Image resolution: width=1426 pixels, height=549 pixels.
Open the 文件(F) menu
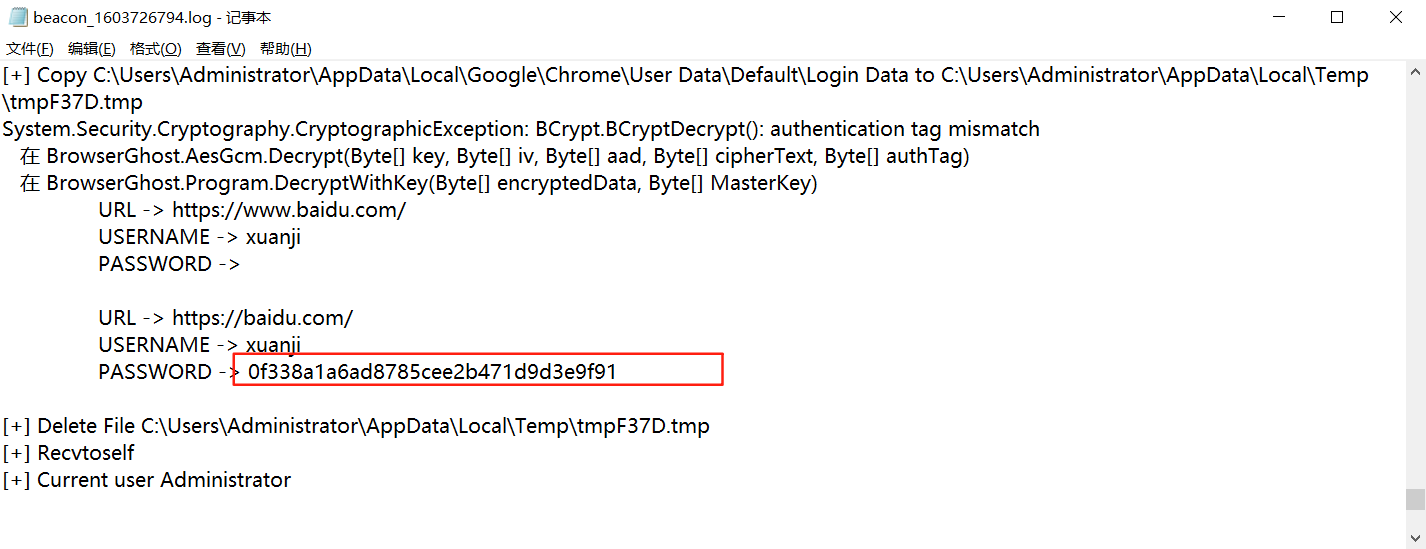click(29, 48)
